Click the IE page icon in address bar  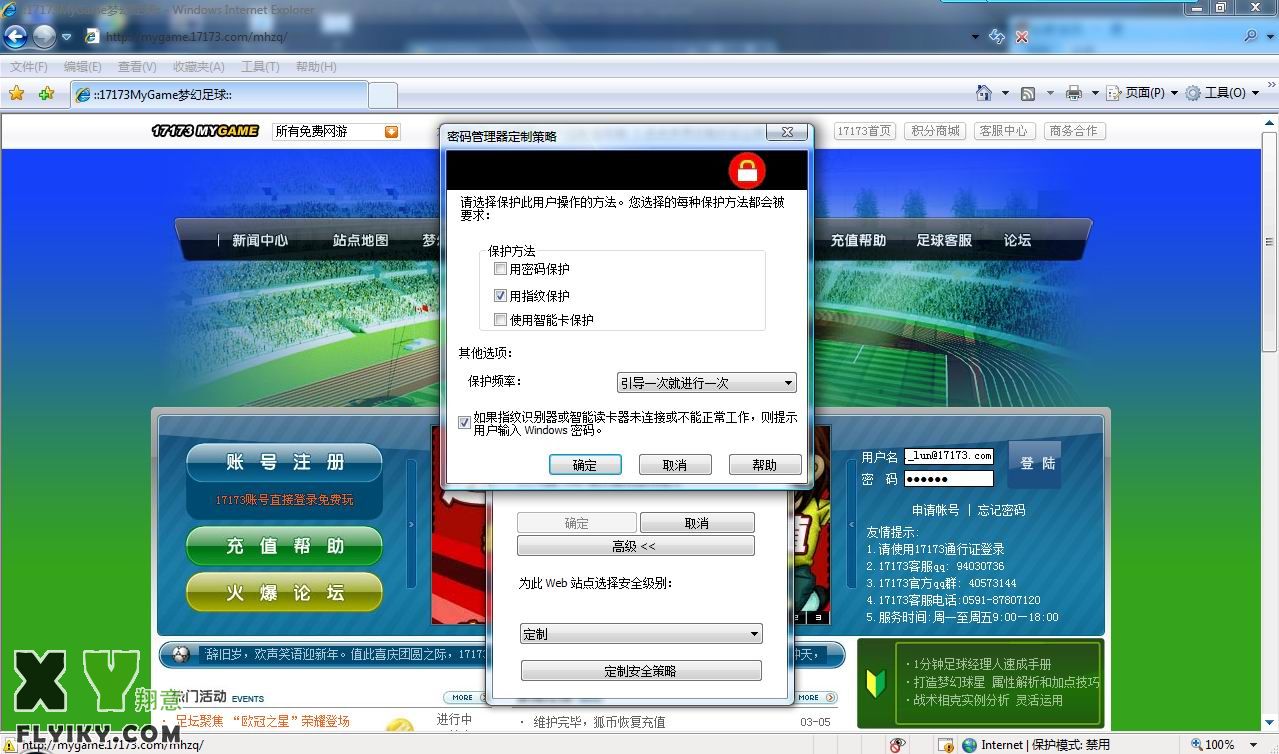pos(92,37)
